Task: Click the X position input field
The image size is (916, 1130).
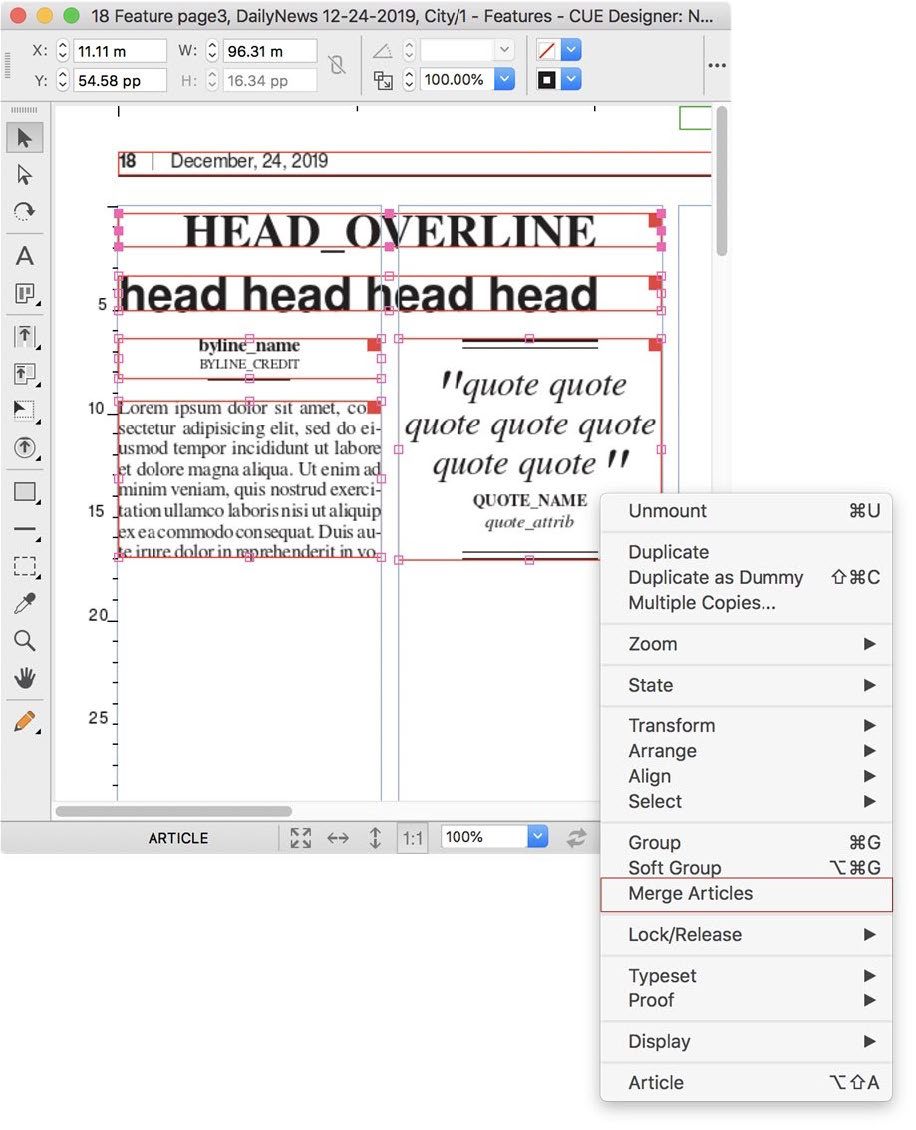Action: pyautogui.click(x=119, y=51)
